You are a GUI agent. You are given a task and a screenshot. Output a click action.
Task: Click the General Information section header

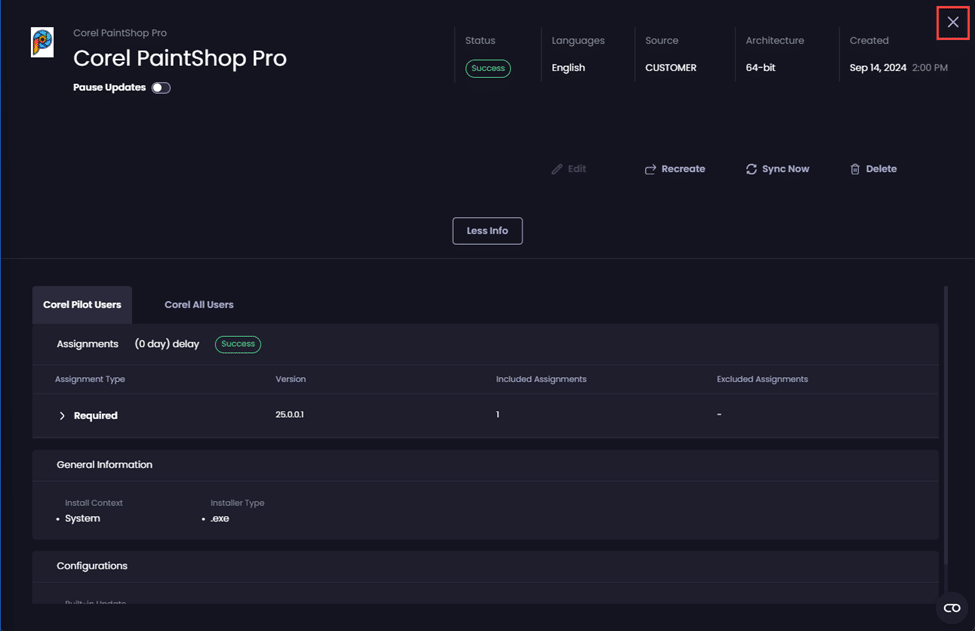click(x=104, y=465)
